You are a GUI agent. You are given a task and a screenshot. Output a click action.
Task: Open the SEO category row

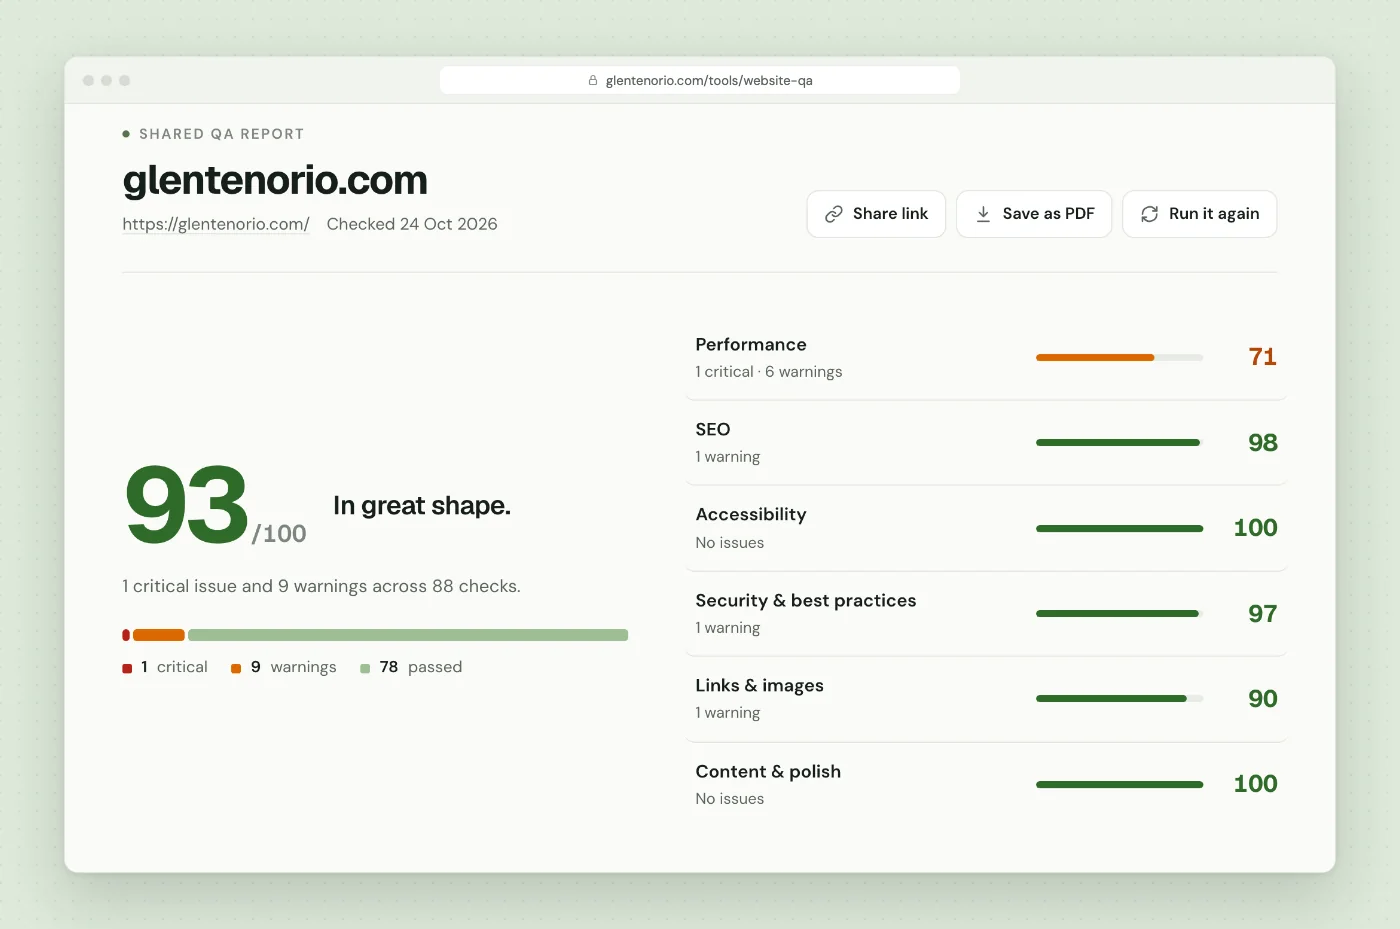(x=986, y=443)
